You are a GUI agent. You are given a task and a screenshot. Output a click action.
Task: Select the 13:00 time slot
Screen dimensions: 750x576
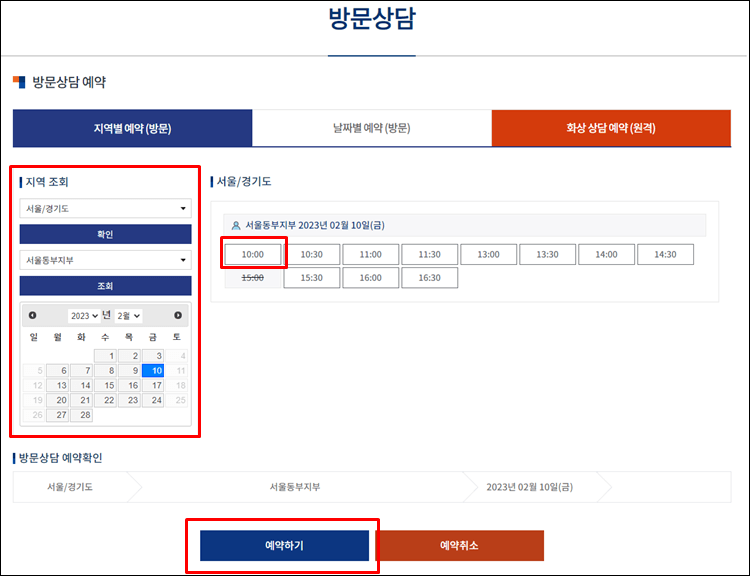(488, 255)
